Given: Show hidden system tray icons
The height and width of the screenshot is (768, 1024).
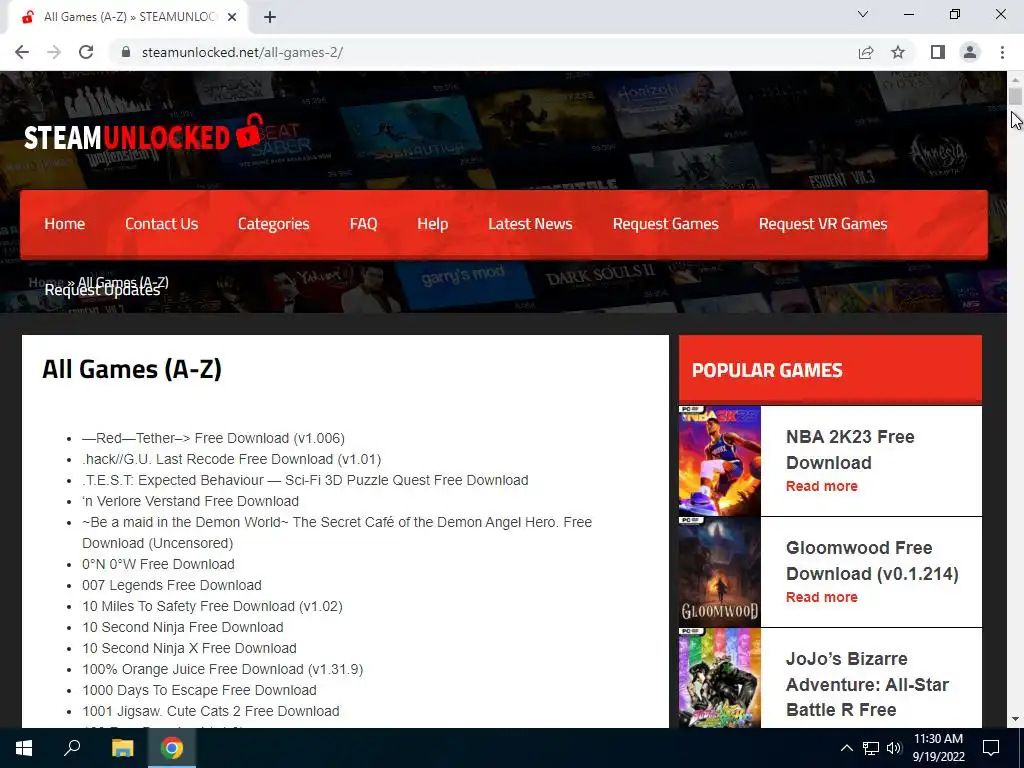Looking at the screenshot, I should point(846,748).
